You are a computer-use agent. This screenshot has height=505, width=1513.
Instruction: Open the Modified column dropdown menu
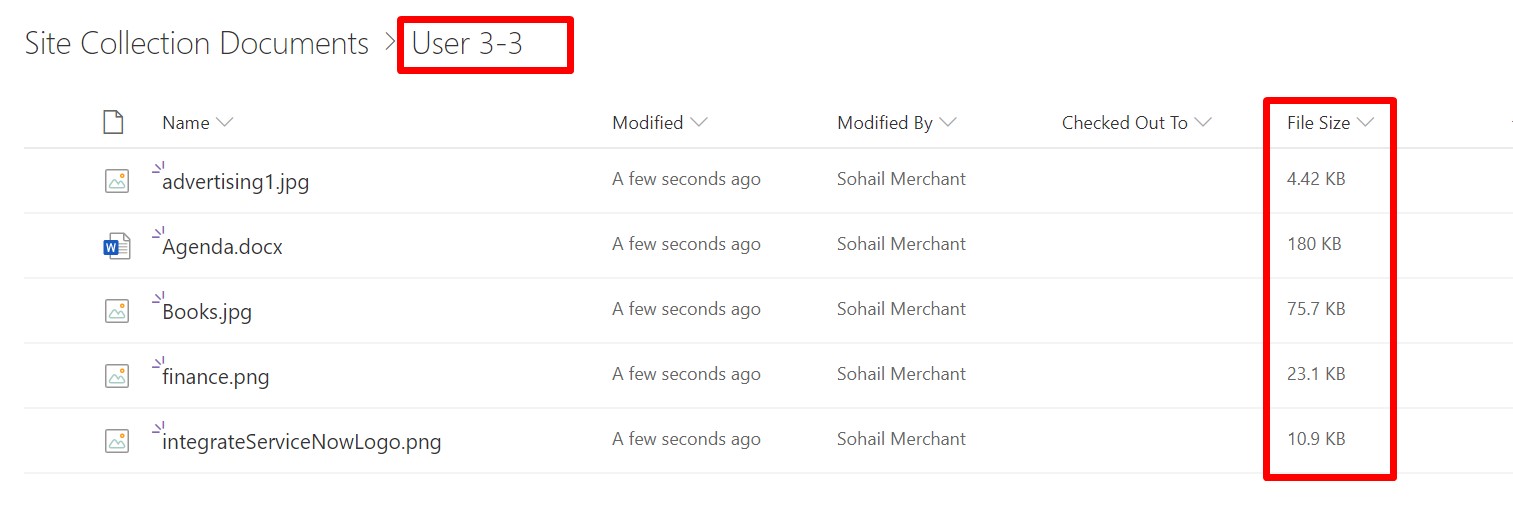[699, 123]
